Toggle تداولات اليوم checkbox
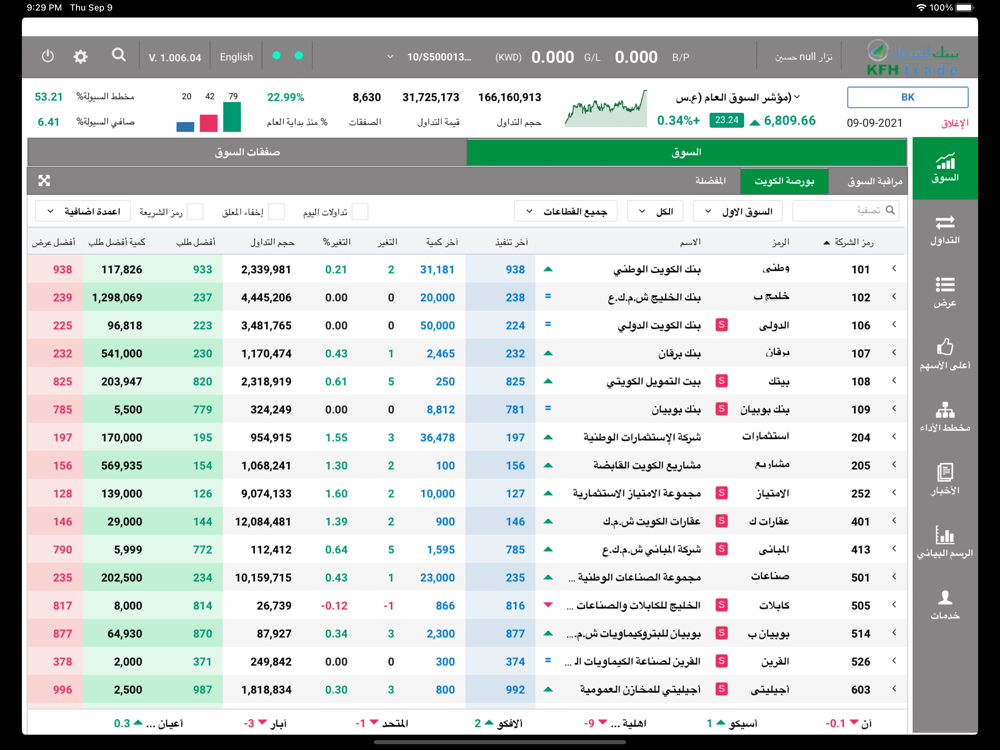This screenshot has height=750, width=1000. 360,212
